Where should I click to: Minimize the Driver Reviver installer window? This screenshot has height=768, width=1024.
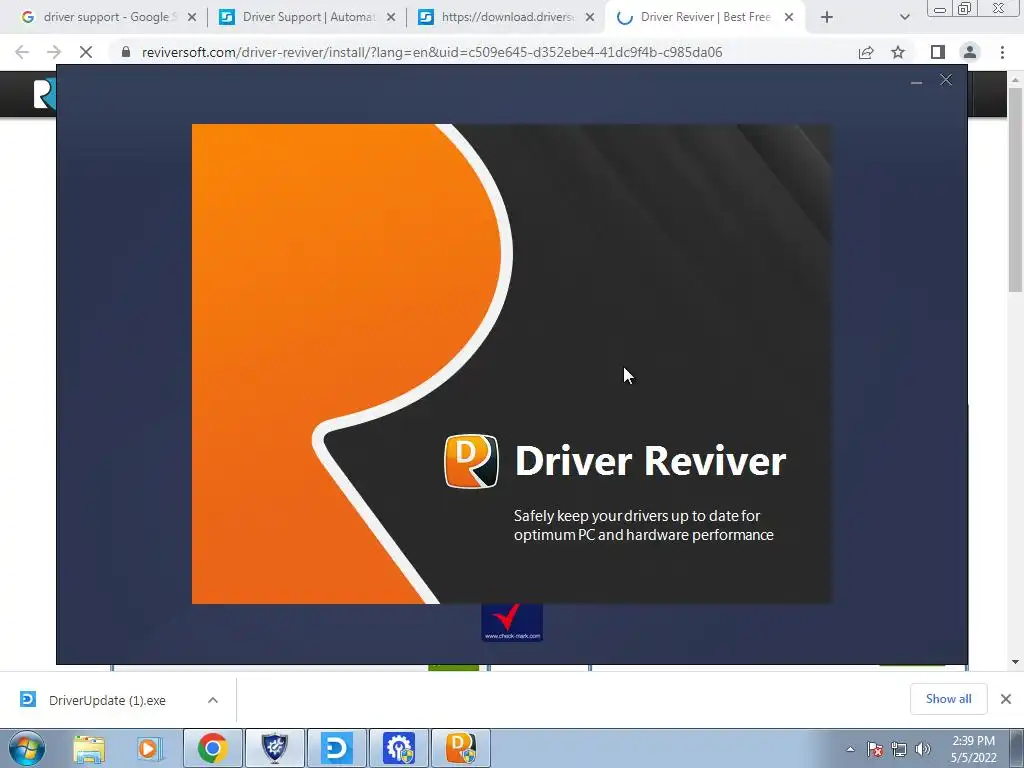[x=916, y=81]
